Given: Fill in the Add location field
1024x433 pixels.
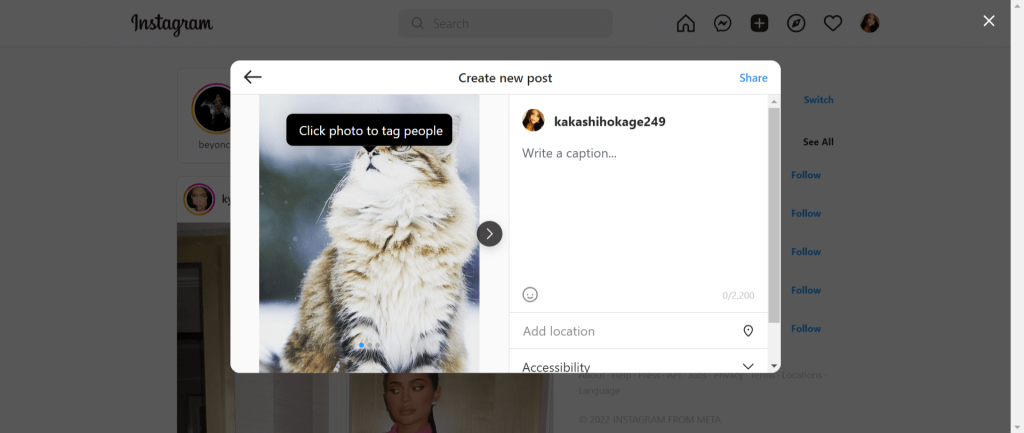Looking at the screenshot, I should pos(638,331).
